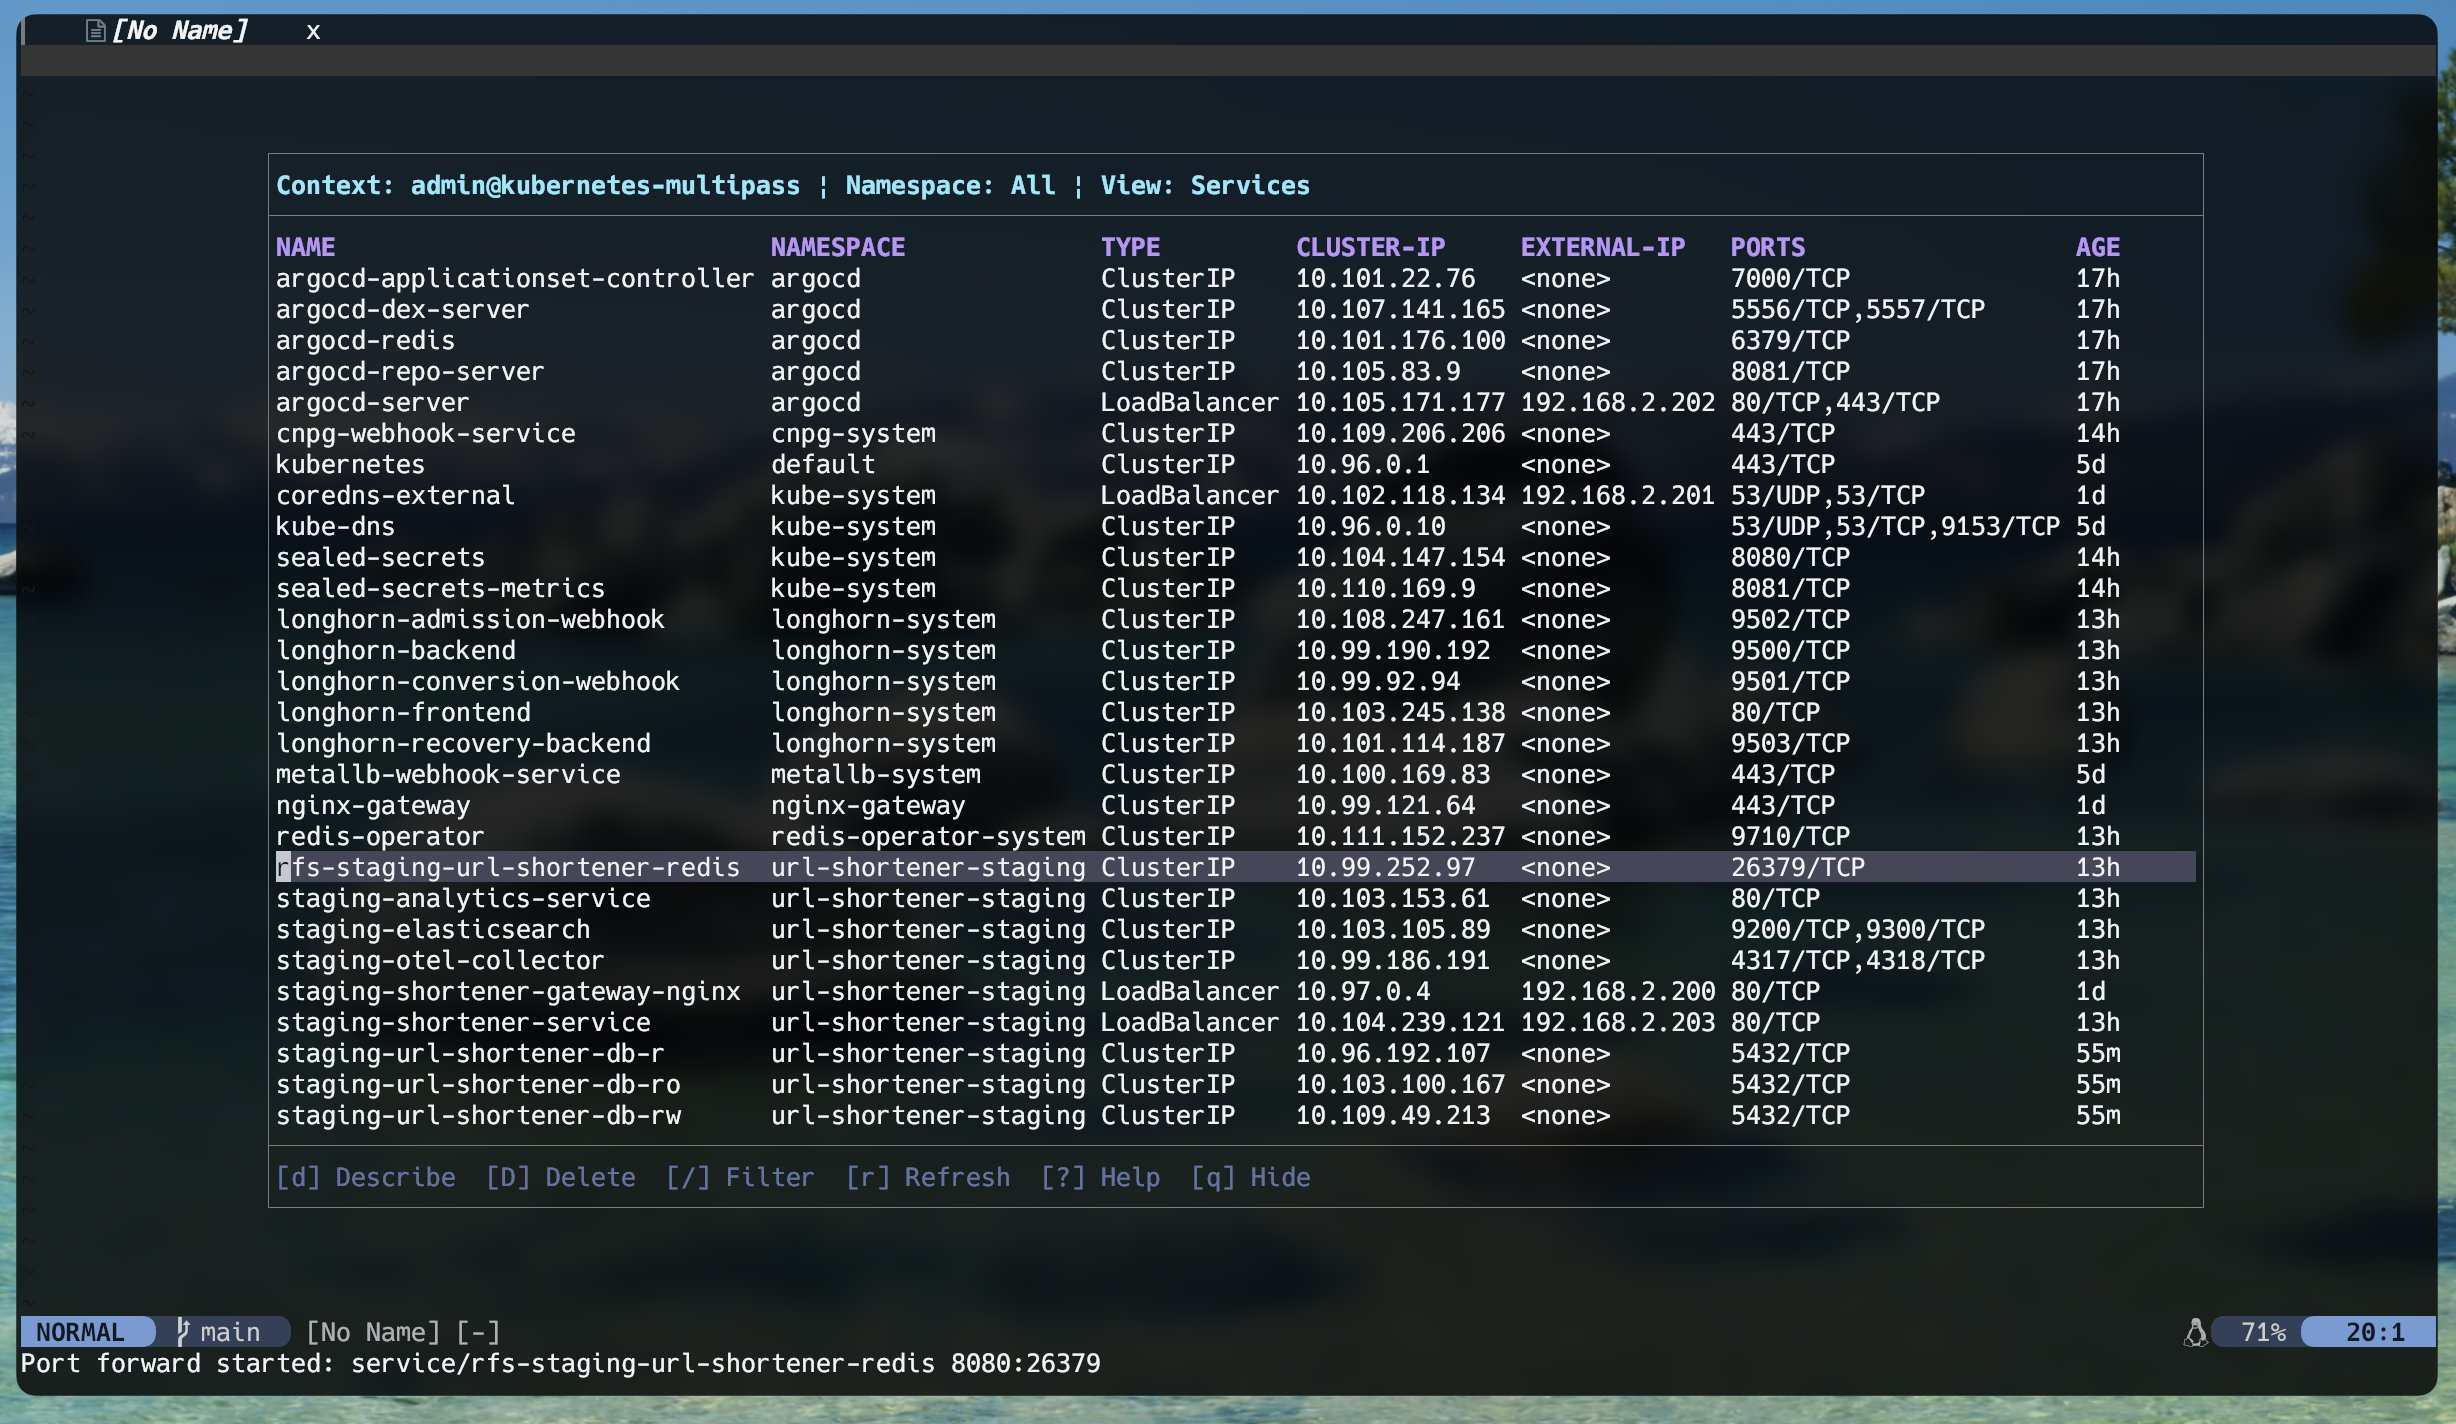
Task: Click the View: Services header label
Action: click(1204, 185)
